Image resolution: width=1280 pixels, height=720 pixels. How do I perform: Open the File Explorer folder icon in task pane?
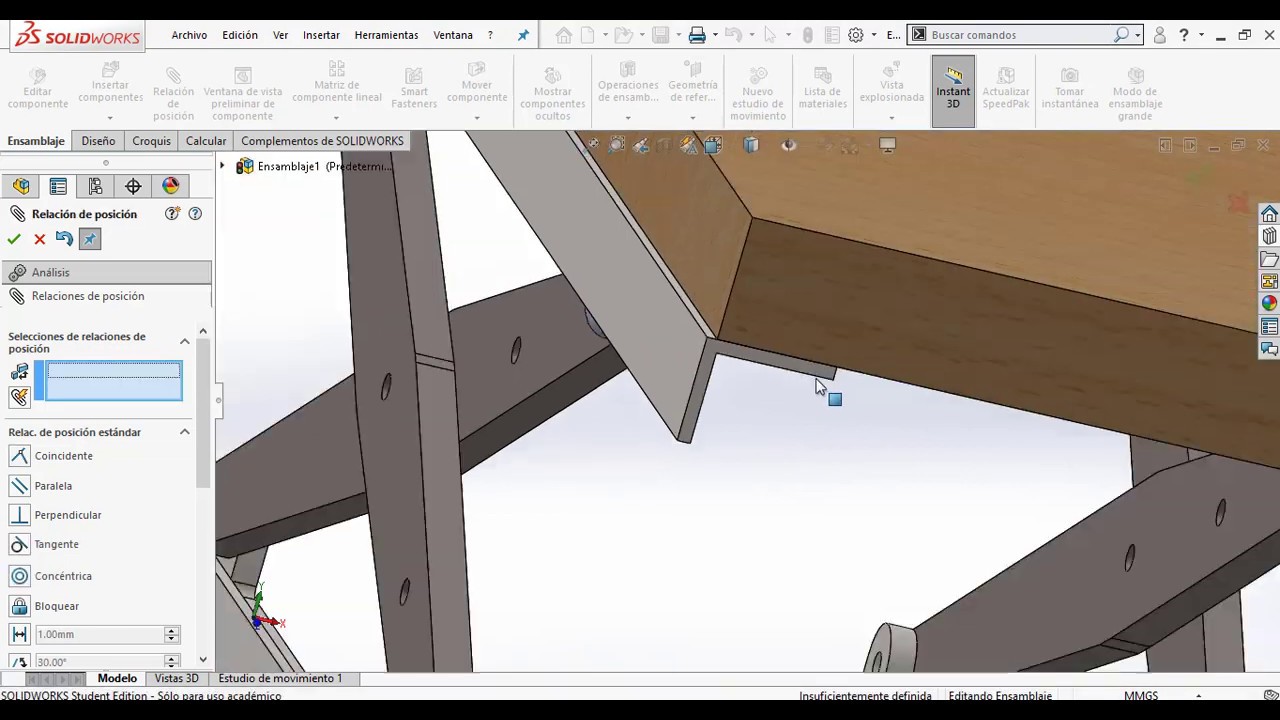[x=1269, y=260]
